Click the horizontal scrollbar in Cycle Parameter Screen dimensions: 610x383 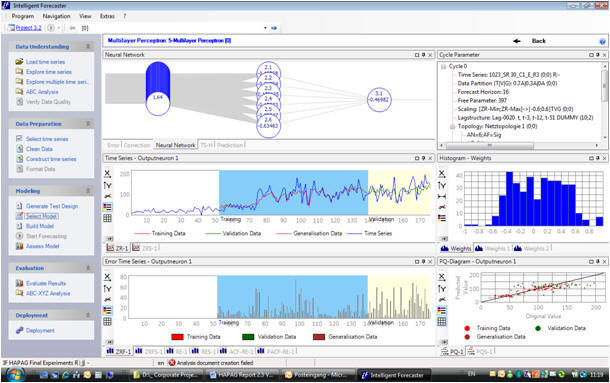[521, 146]
